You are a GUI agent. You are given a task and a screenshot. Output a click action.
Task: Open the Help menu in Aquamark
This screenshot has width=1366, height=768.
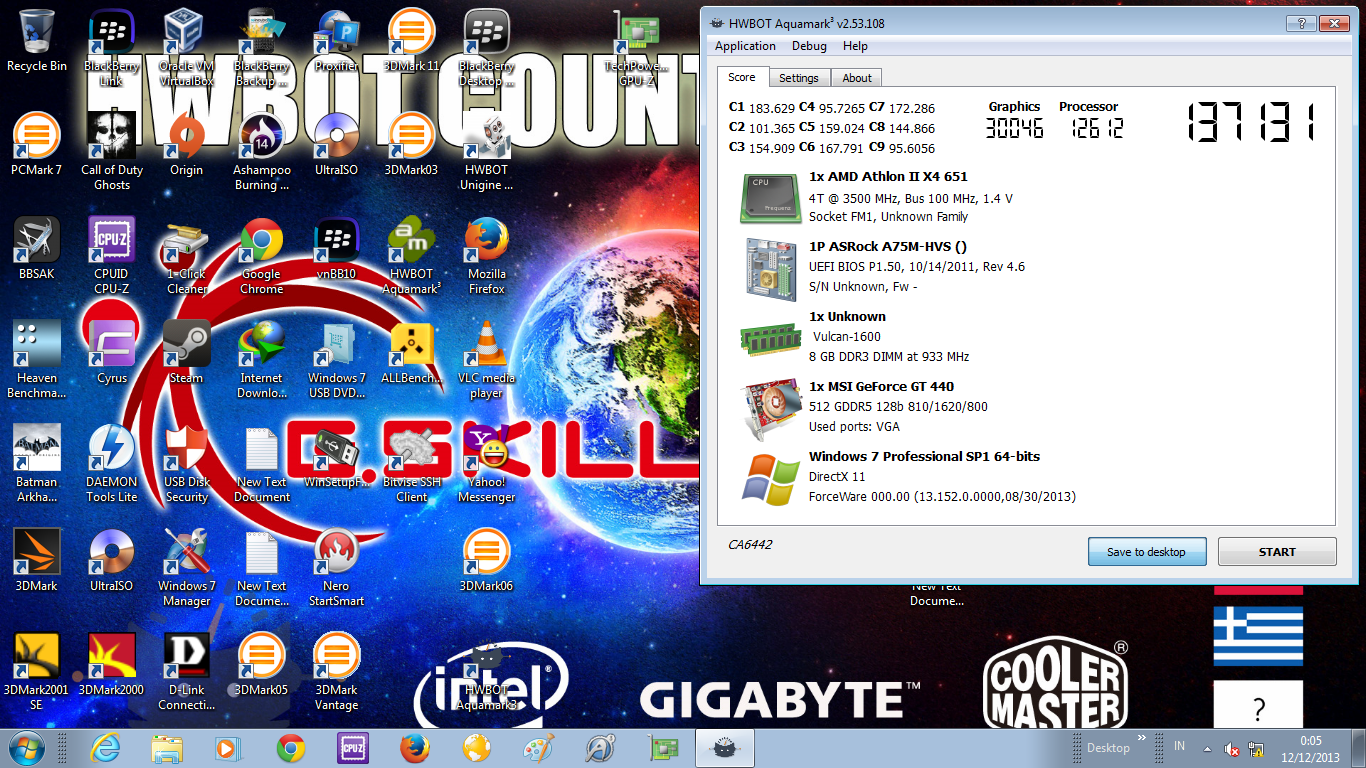click(855, 46)
